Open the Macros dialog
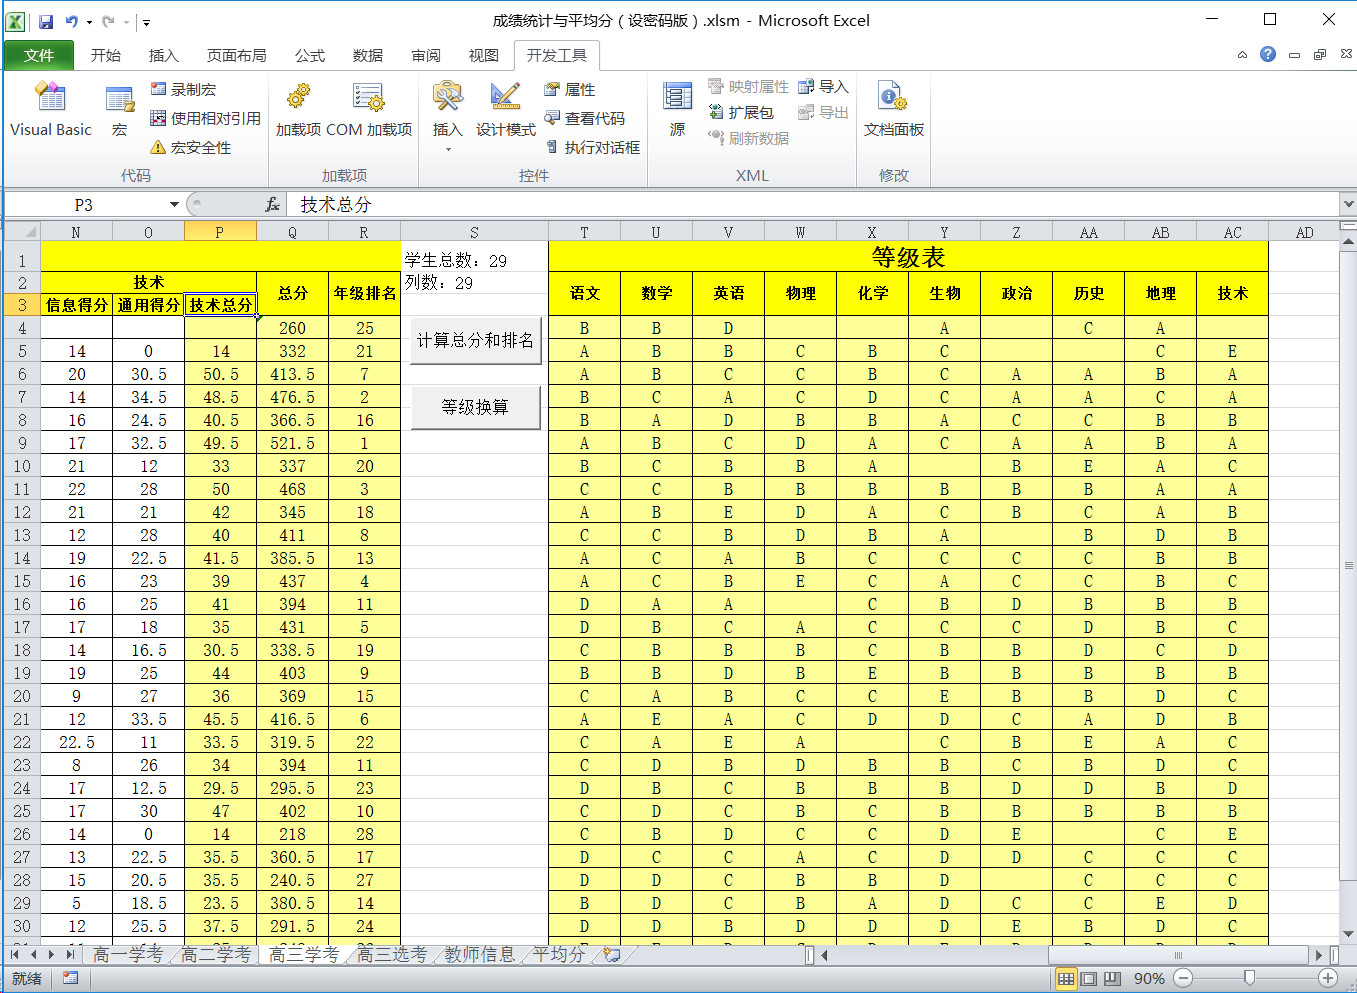This screenshot has width=1357, height=993. tap(120, 110)
